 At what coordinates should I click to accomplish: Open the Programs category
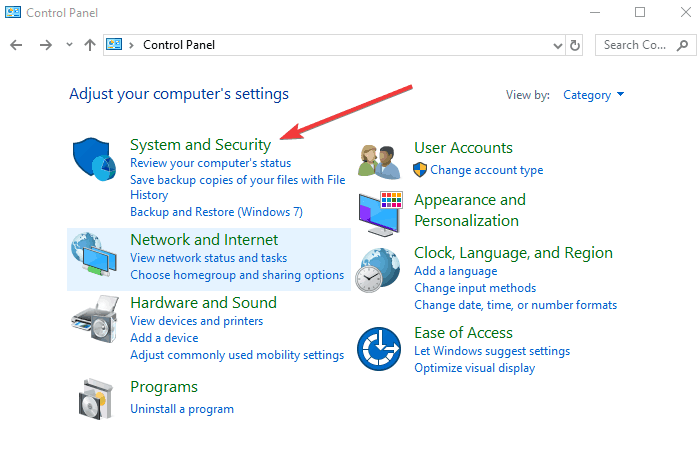click(164, 387)
